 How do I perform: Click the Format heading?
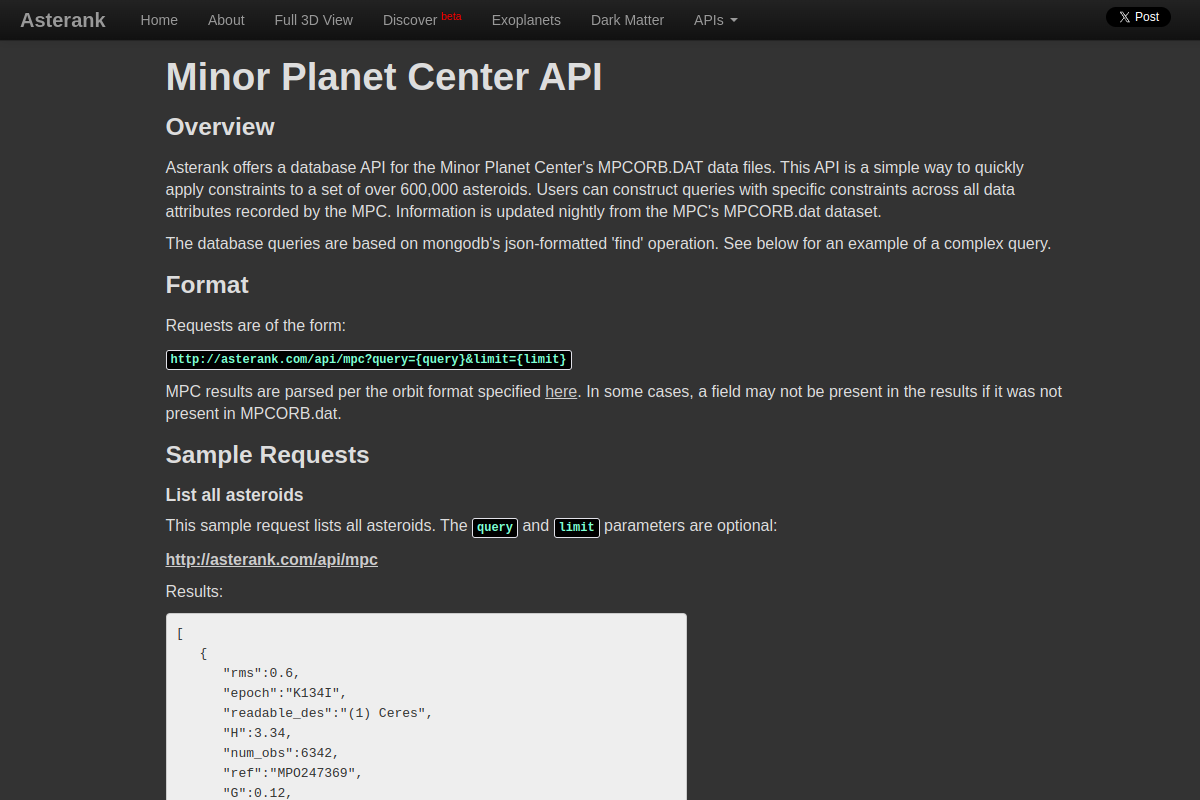(x=207, y=285)
